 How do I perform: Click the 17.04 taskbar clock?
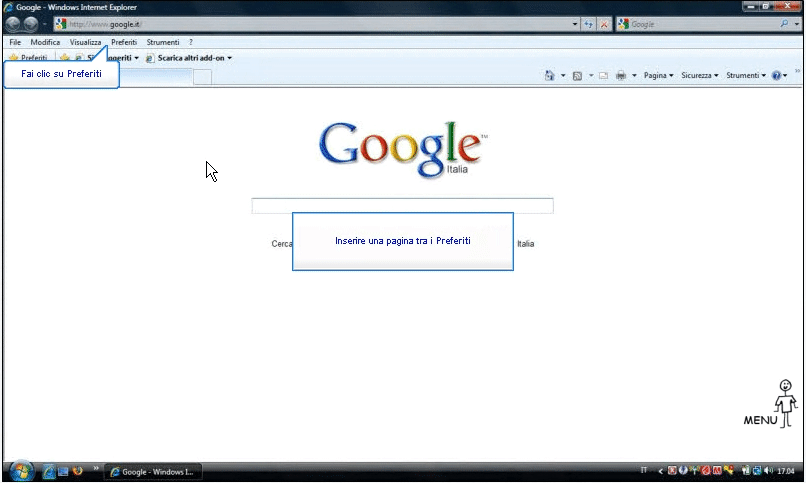click(786, 471)
